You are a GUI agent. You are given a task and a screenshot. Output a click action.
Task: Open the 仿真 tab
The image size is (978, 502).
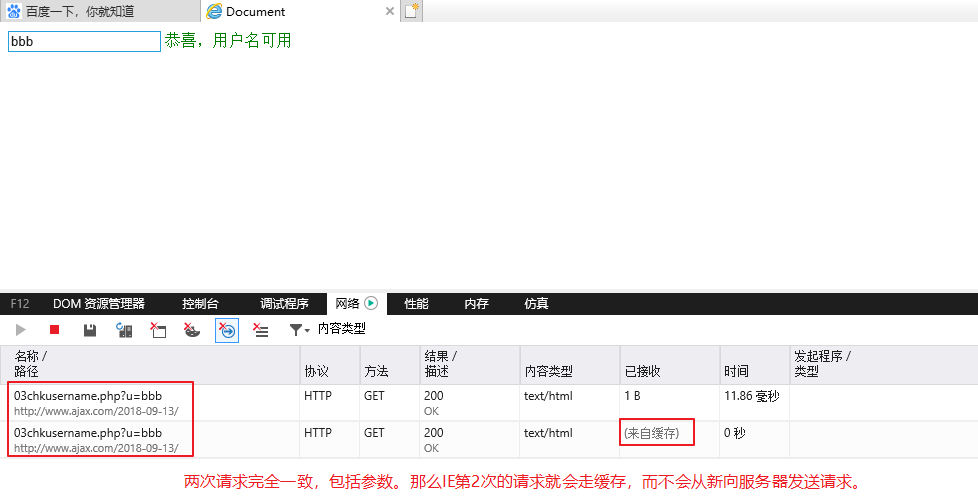(x=536, y=304)
